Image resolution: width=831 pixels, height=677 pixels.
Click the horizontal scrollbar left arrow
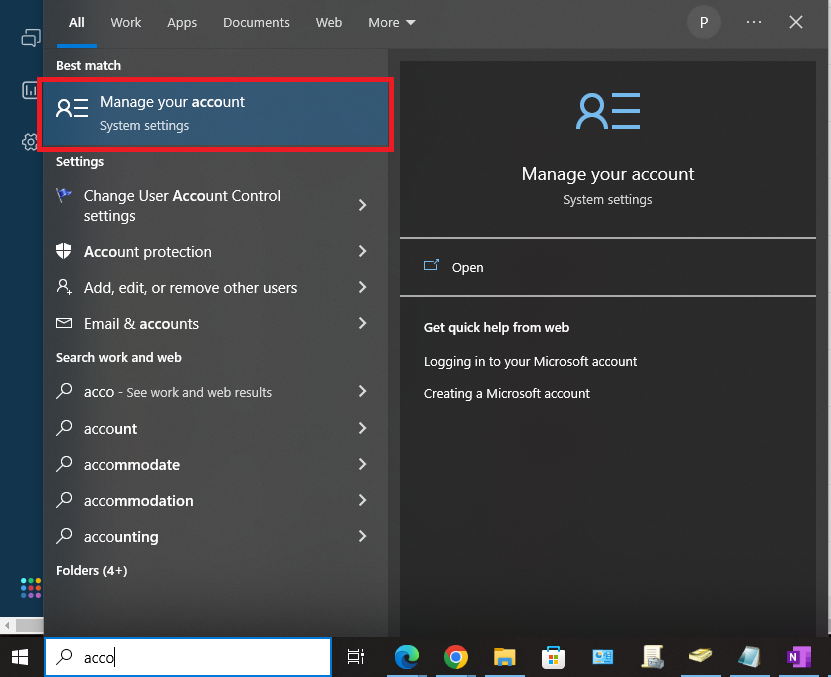pos(7,626)
